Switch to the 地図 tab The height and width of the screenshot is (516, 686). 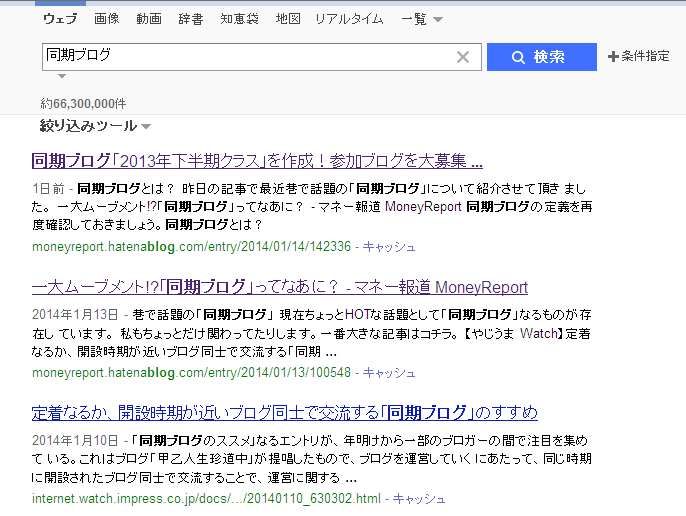(x=288, y=19)
